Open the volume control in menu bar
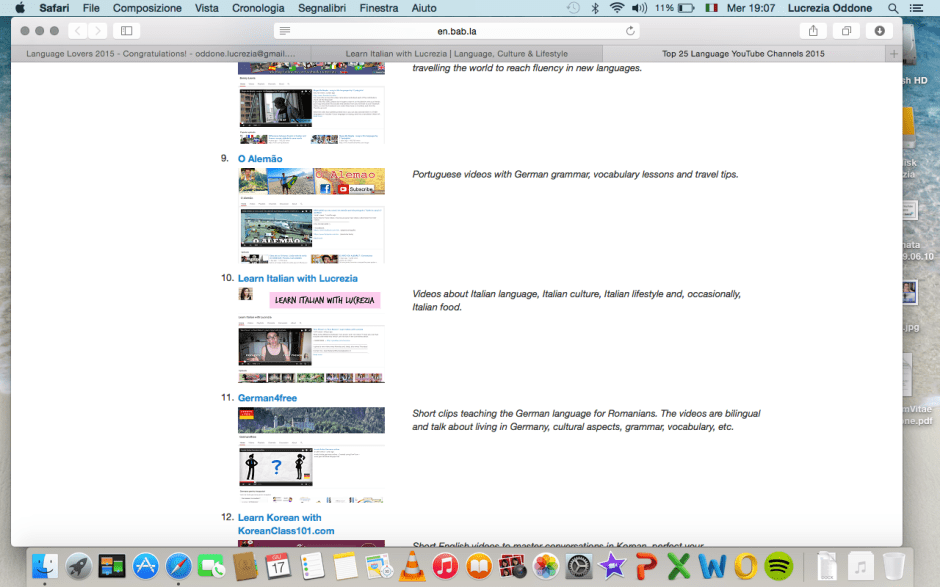Image resolution: width=940 pixels, height=587 pixels. click(x=639, y=8)
